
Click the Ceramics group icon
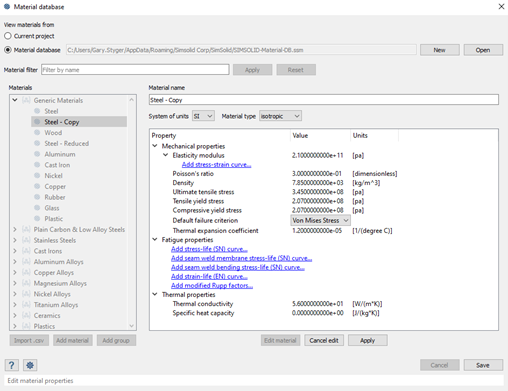26,315
